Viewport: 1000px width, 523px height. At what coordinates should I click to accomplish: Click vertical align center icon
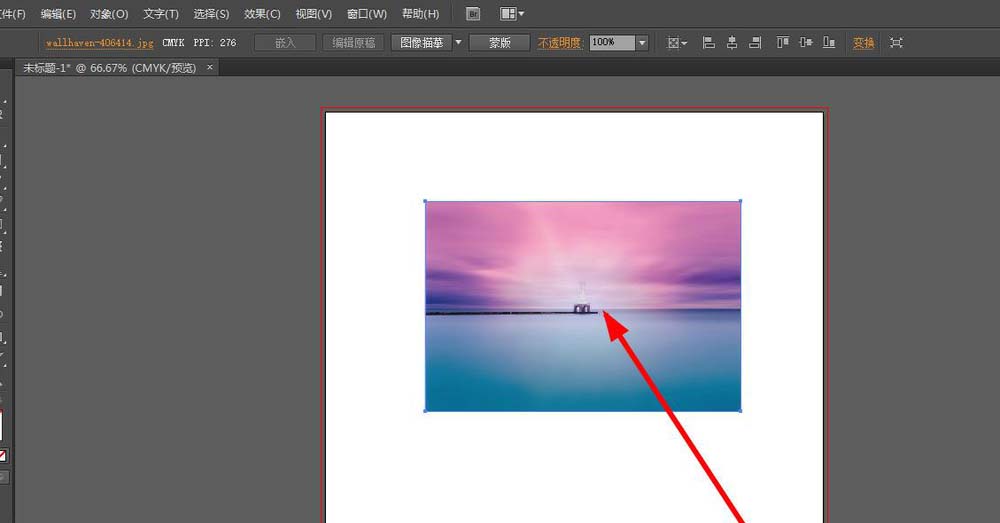click(806, 43)
